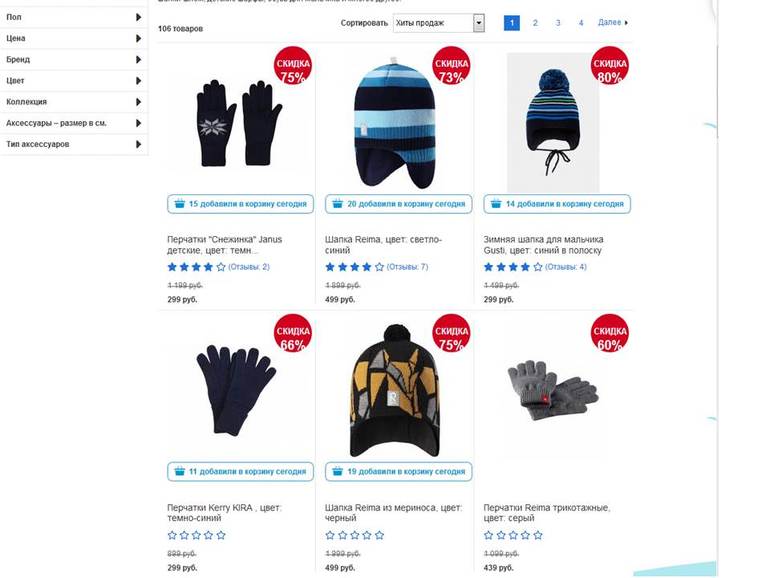Click the 80% discount badge on Gusti hat
Image resolution: width=770 pixels, height=578 pixels.
609,65
